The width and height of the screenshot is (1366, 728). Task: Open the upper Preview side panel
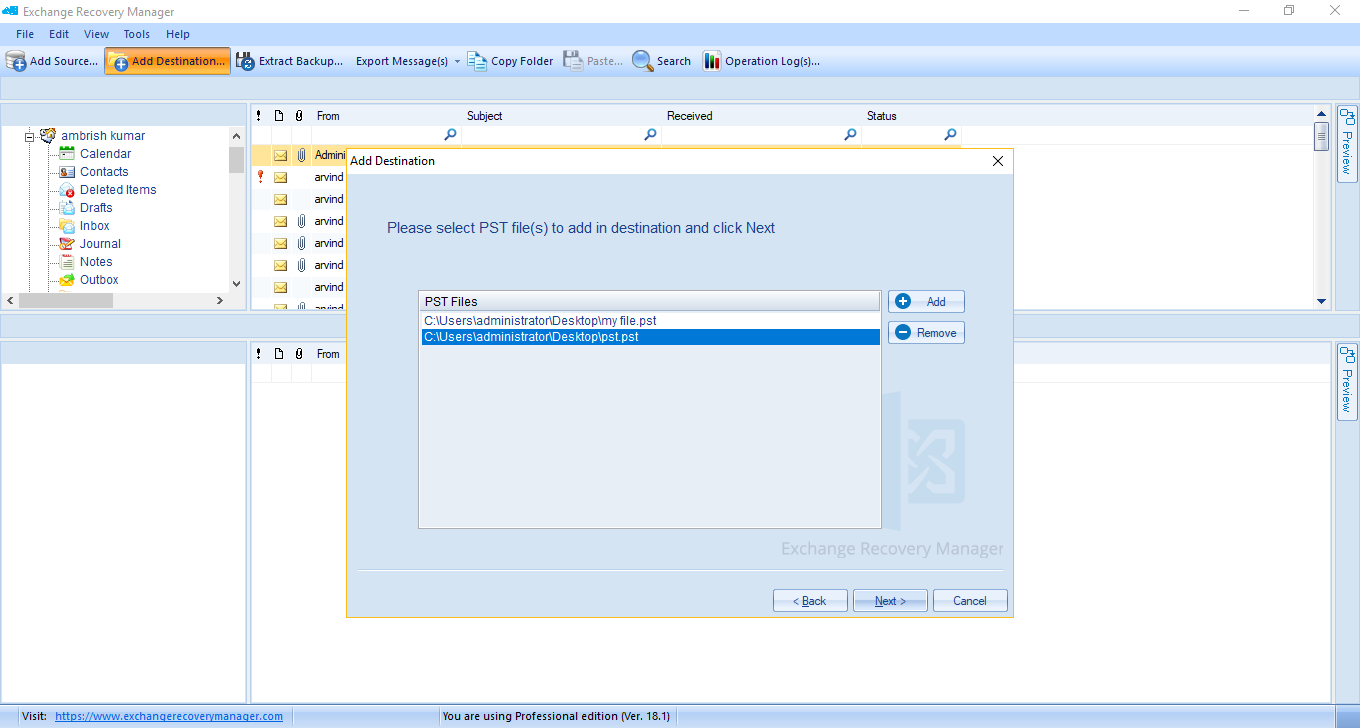(x=1346, y=144)
